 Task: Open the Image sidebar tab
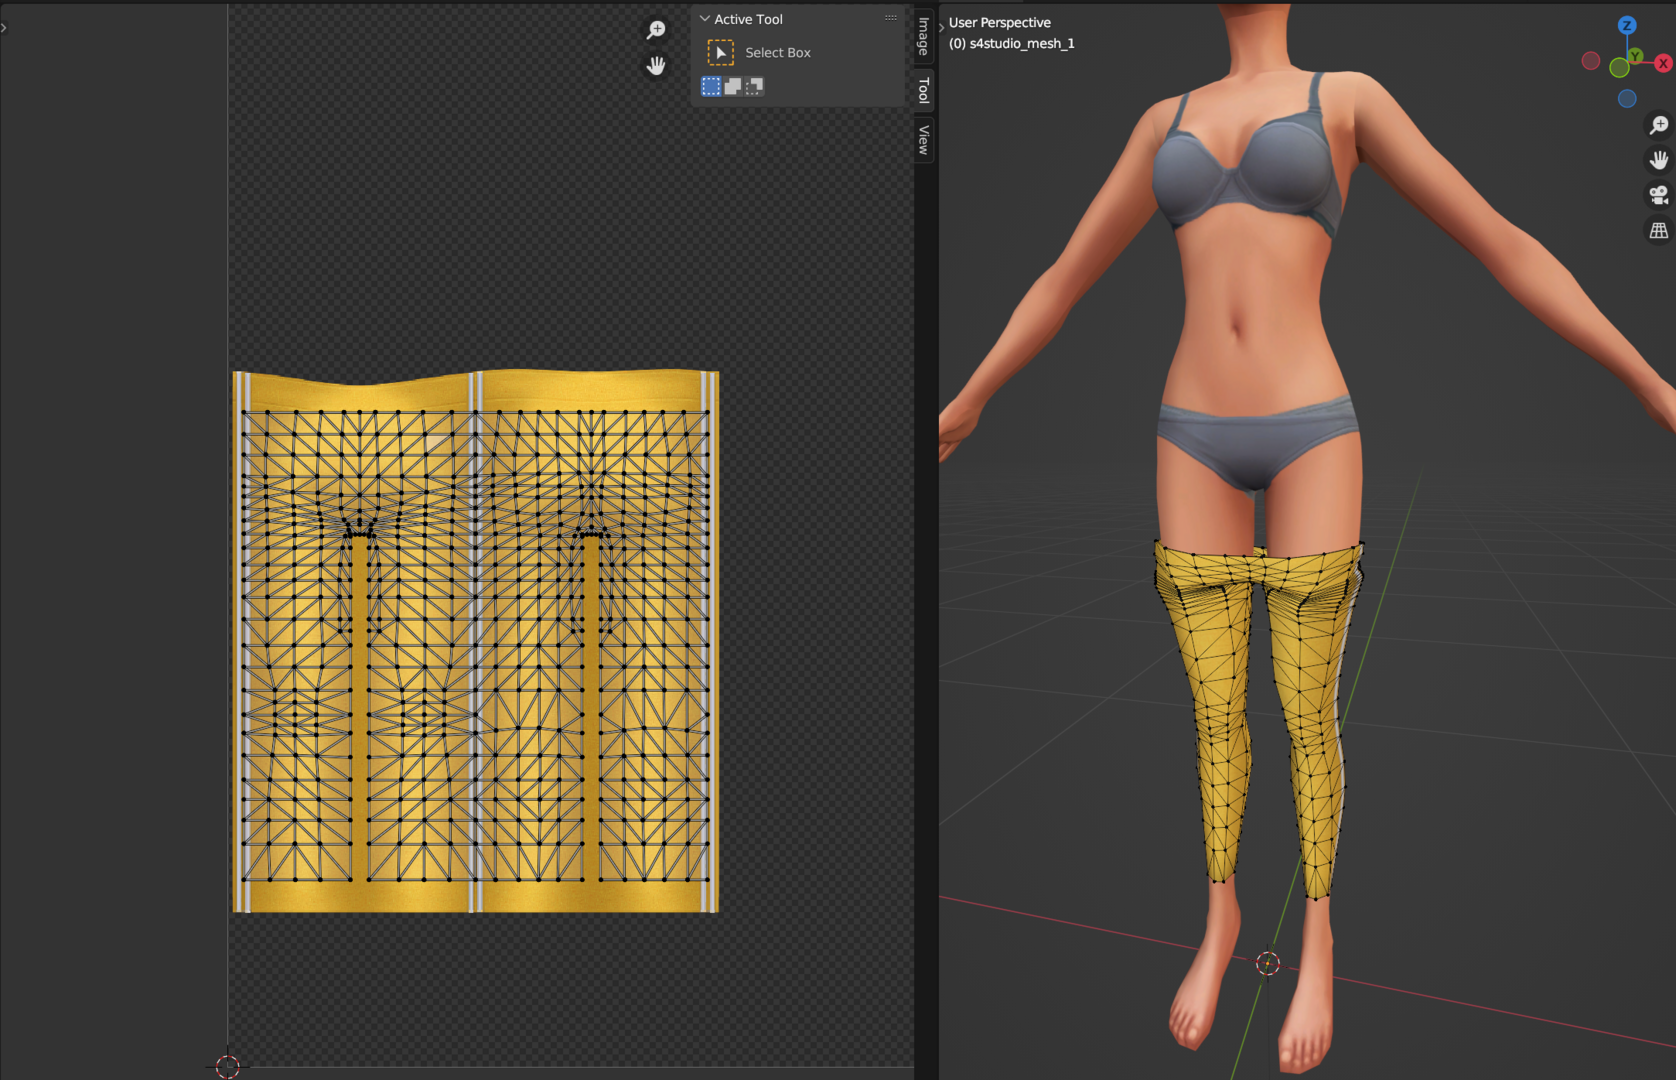pos(924,36)
